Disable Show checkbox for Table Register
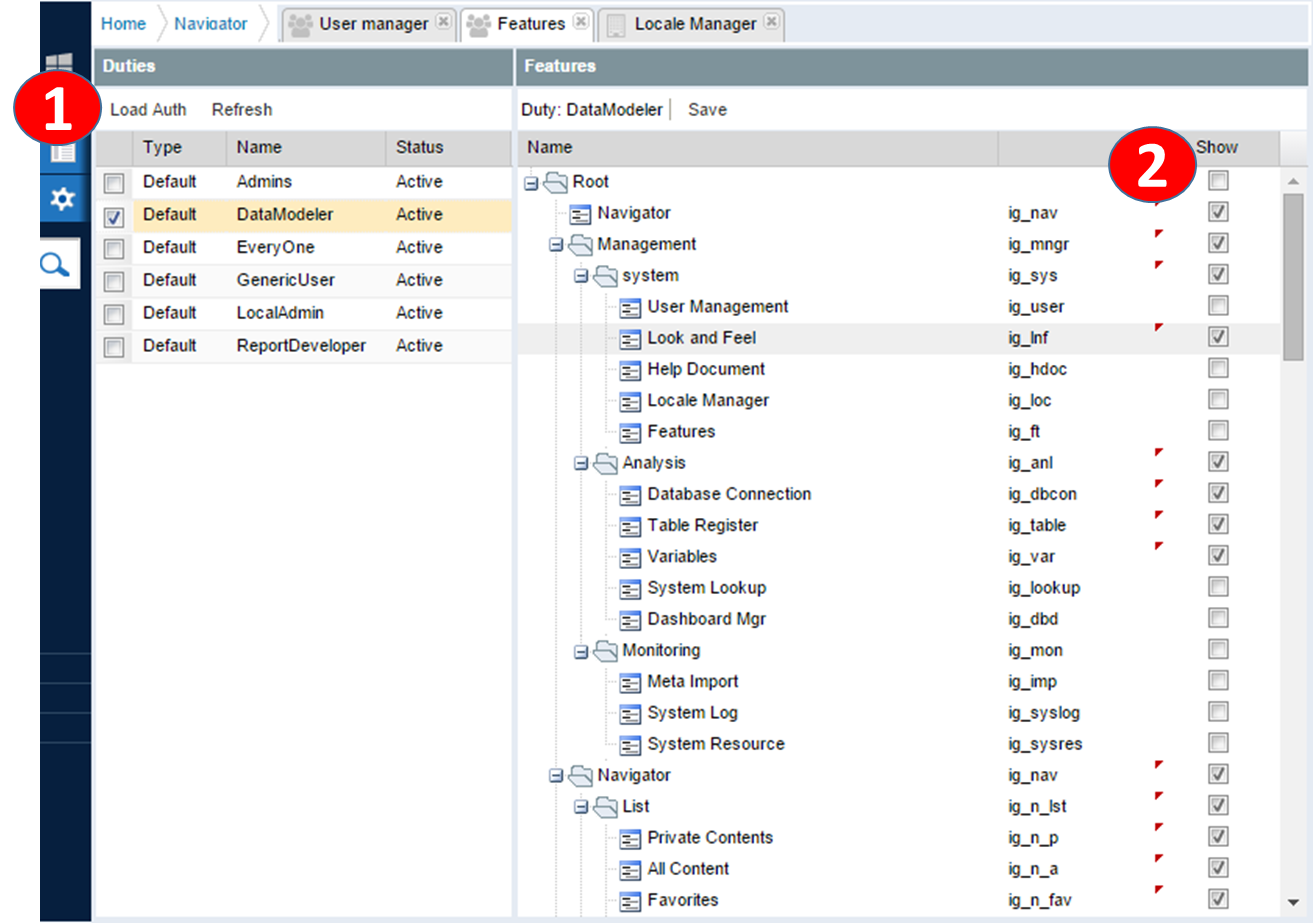1313x923 pixels. point(1217,525)
